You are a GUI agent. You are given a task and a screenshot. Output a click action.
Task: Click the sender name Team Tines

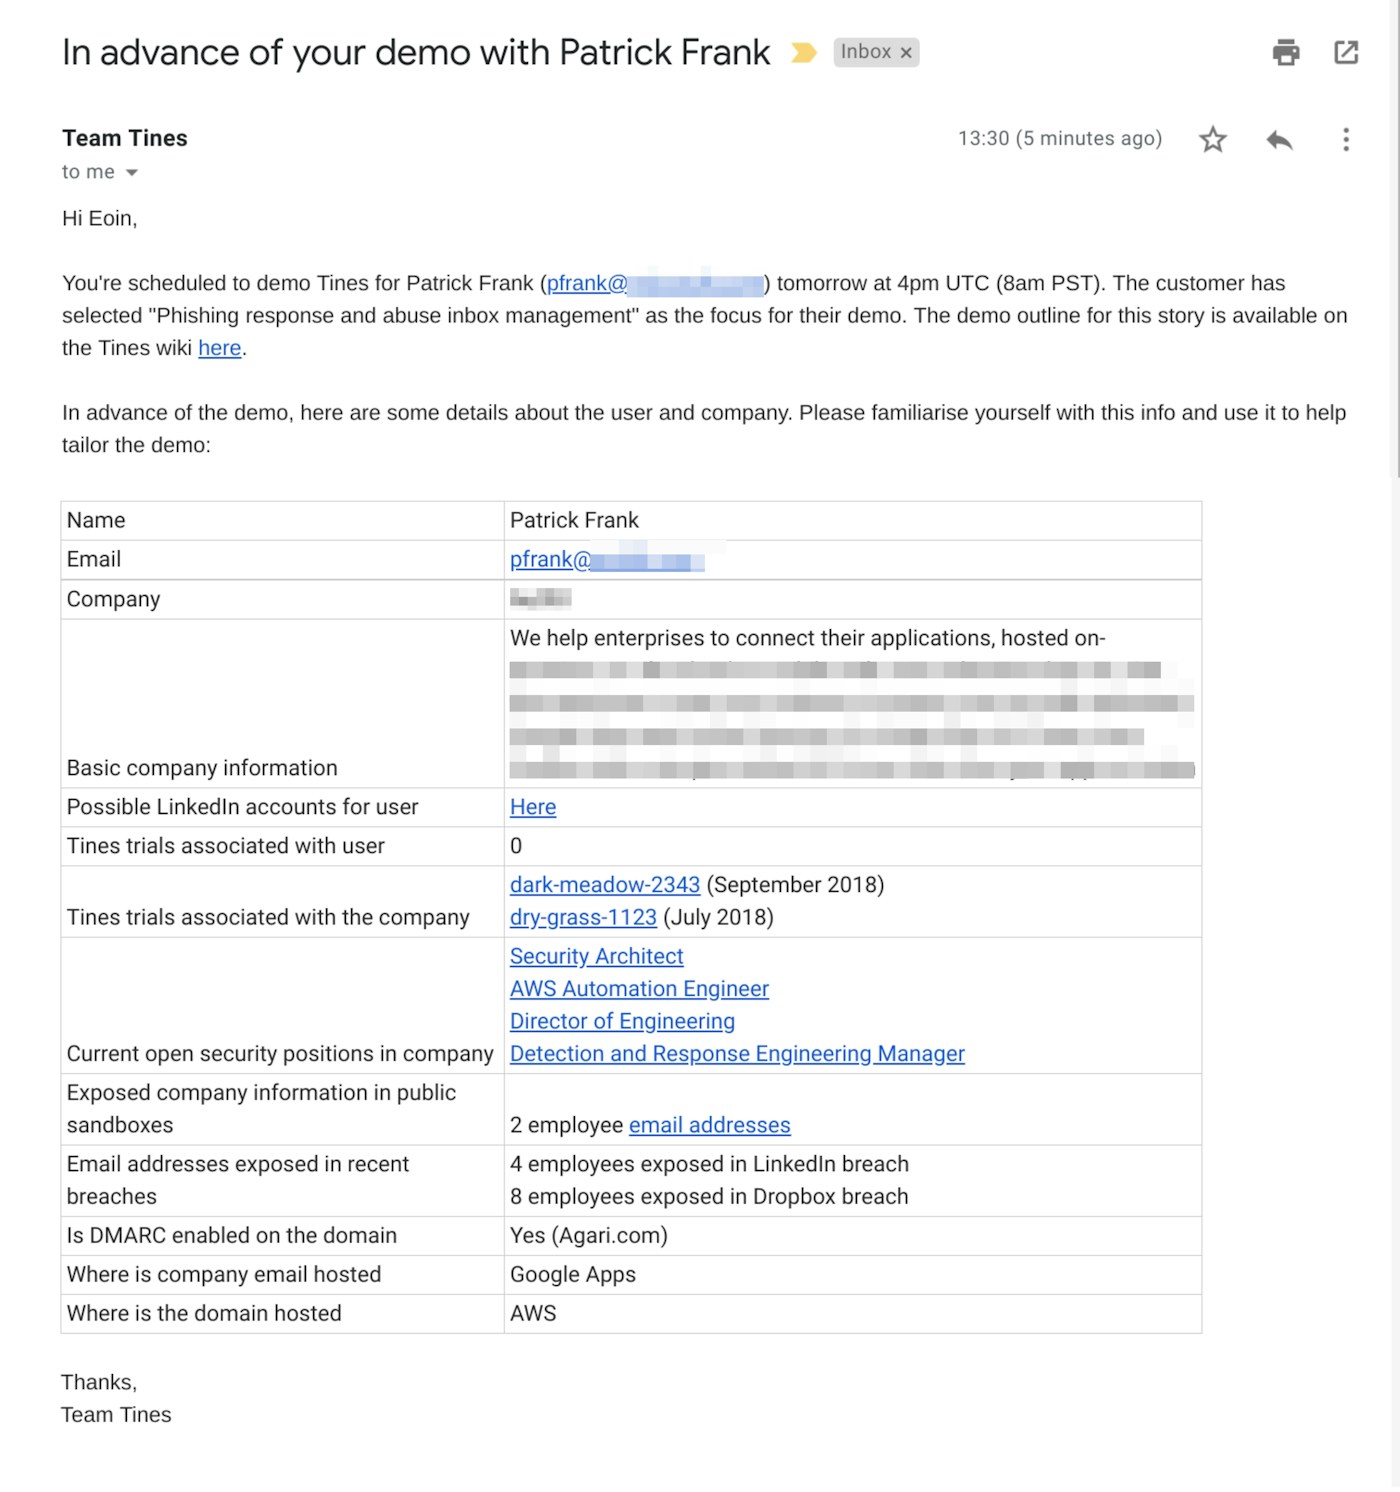click(x=125, y=138)
